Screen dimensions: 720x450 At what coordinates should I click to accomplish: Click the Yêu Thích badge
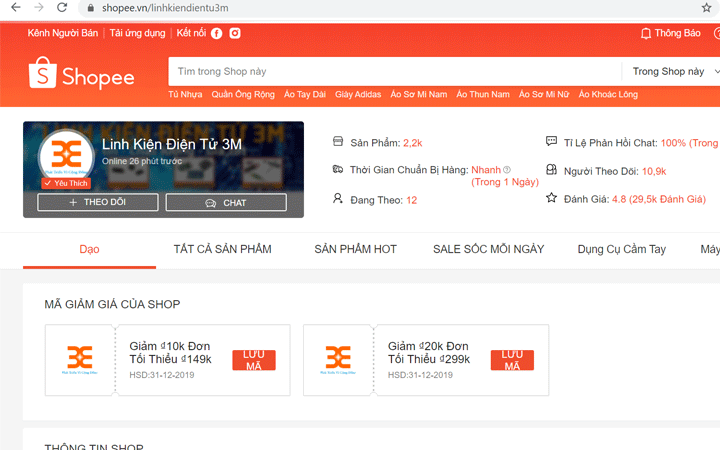(x=66, y=183)
